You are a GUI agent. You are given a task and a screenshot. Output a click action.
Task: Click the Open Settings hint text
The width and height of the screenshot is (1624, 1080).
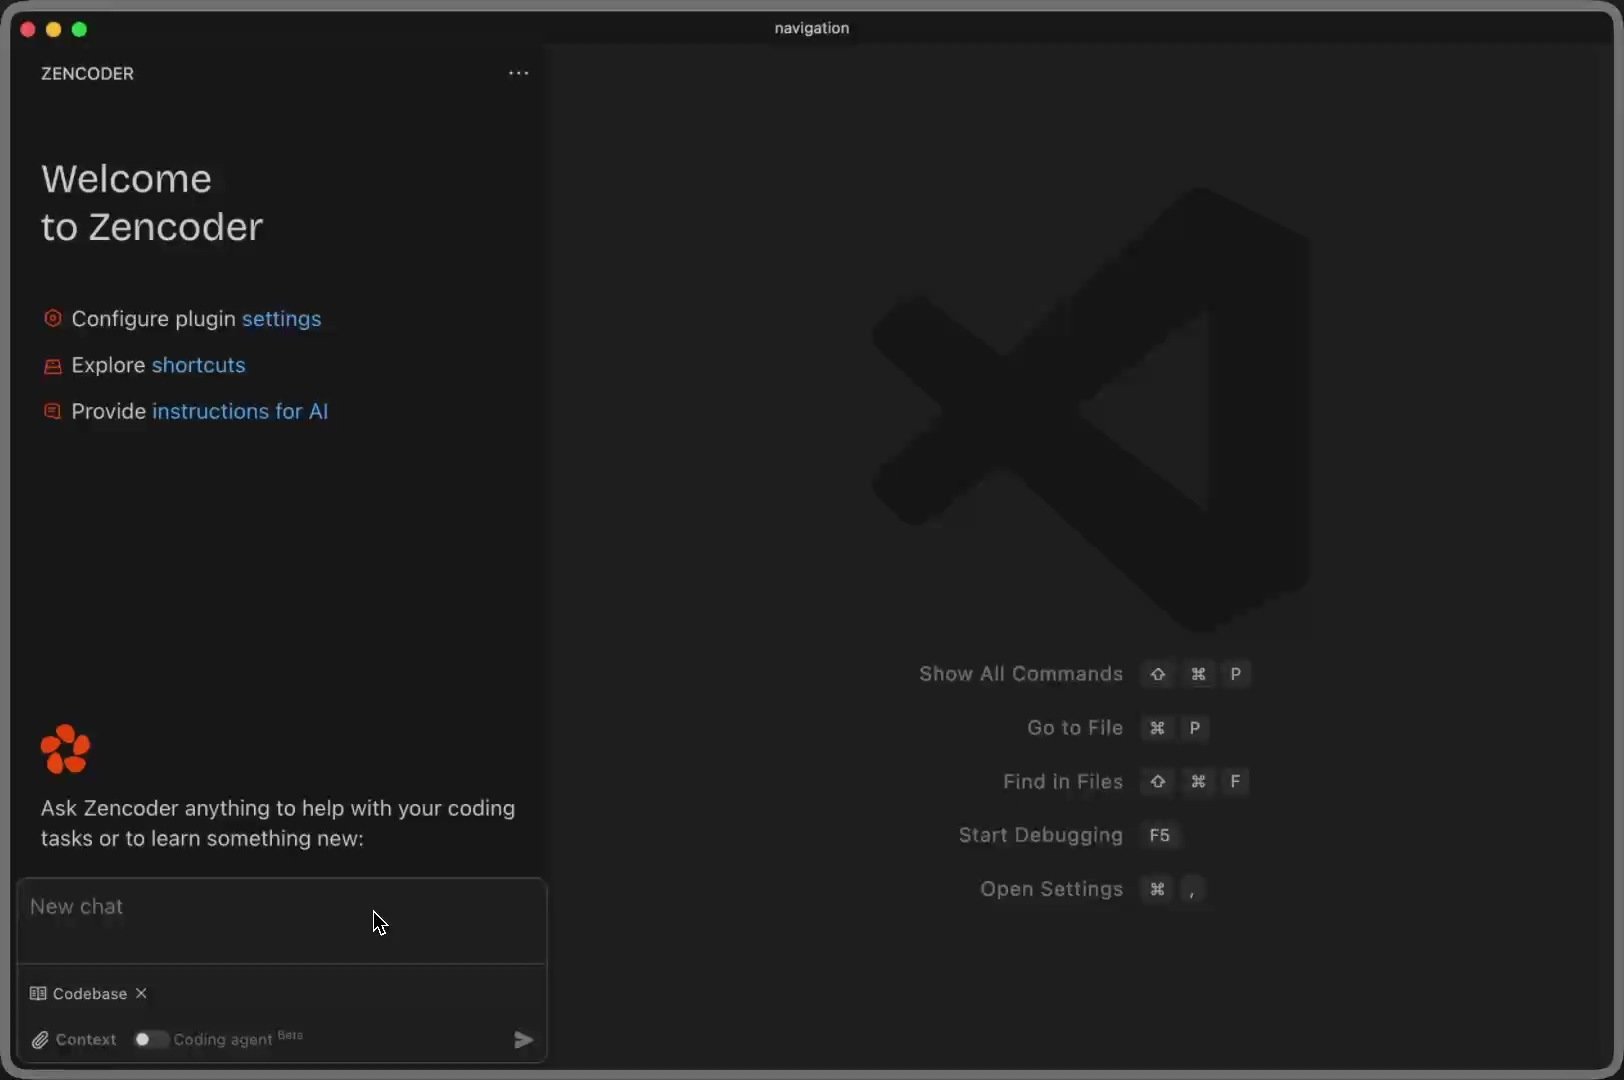click(x=1051, y=889)
